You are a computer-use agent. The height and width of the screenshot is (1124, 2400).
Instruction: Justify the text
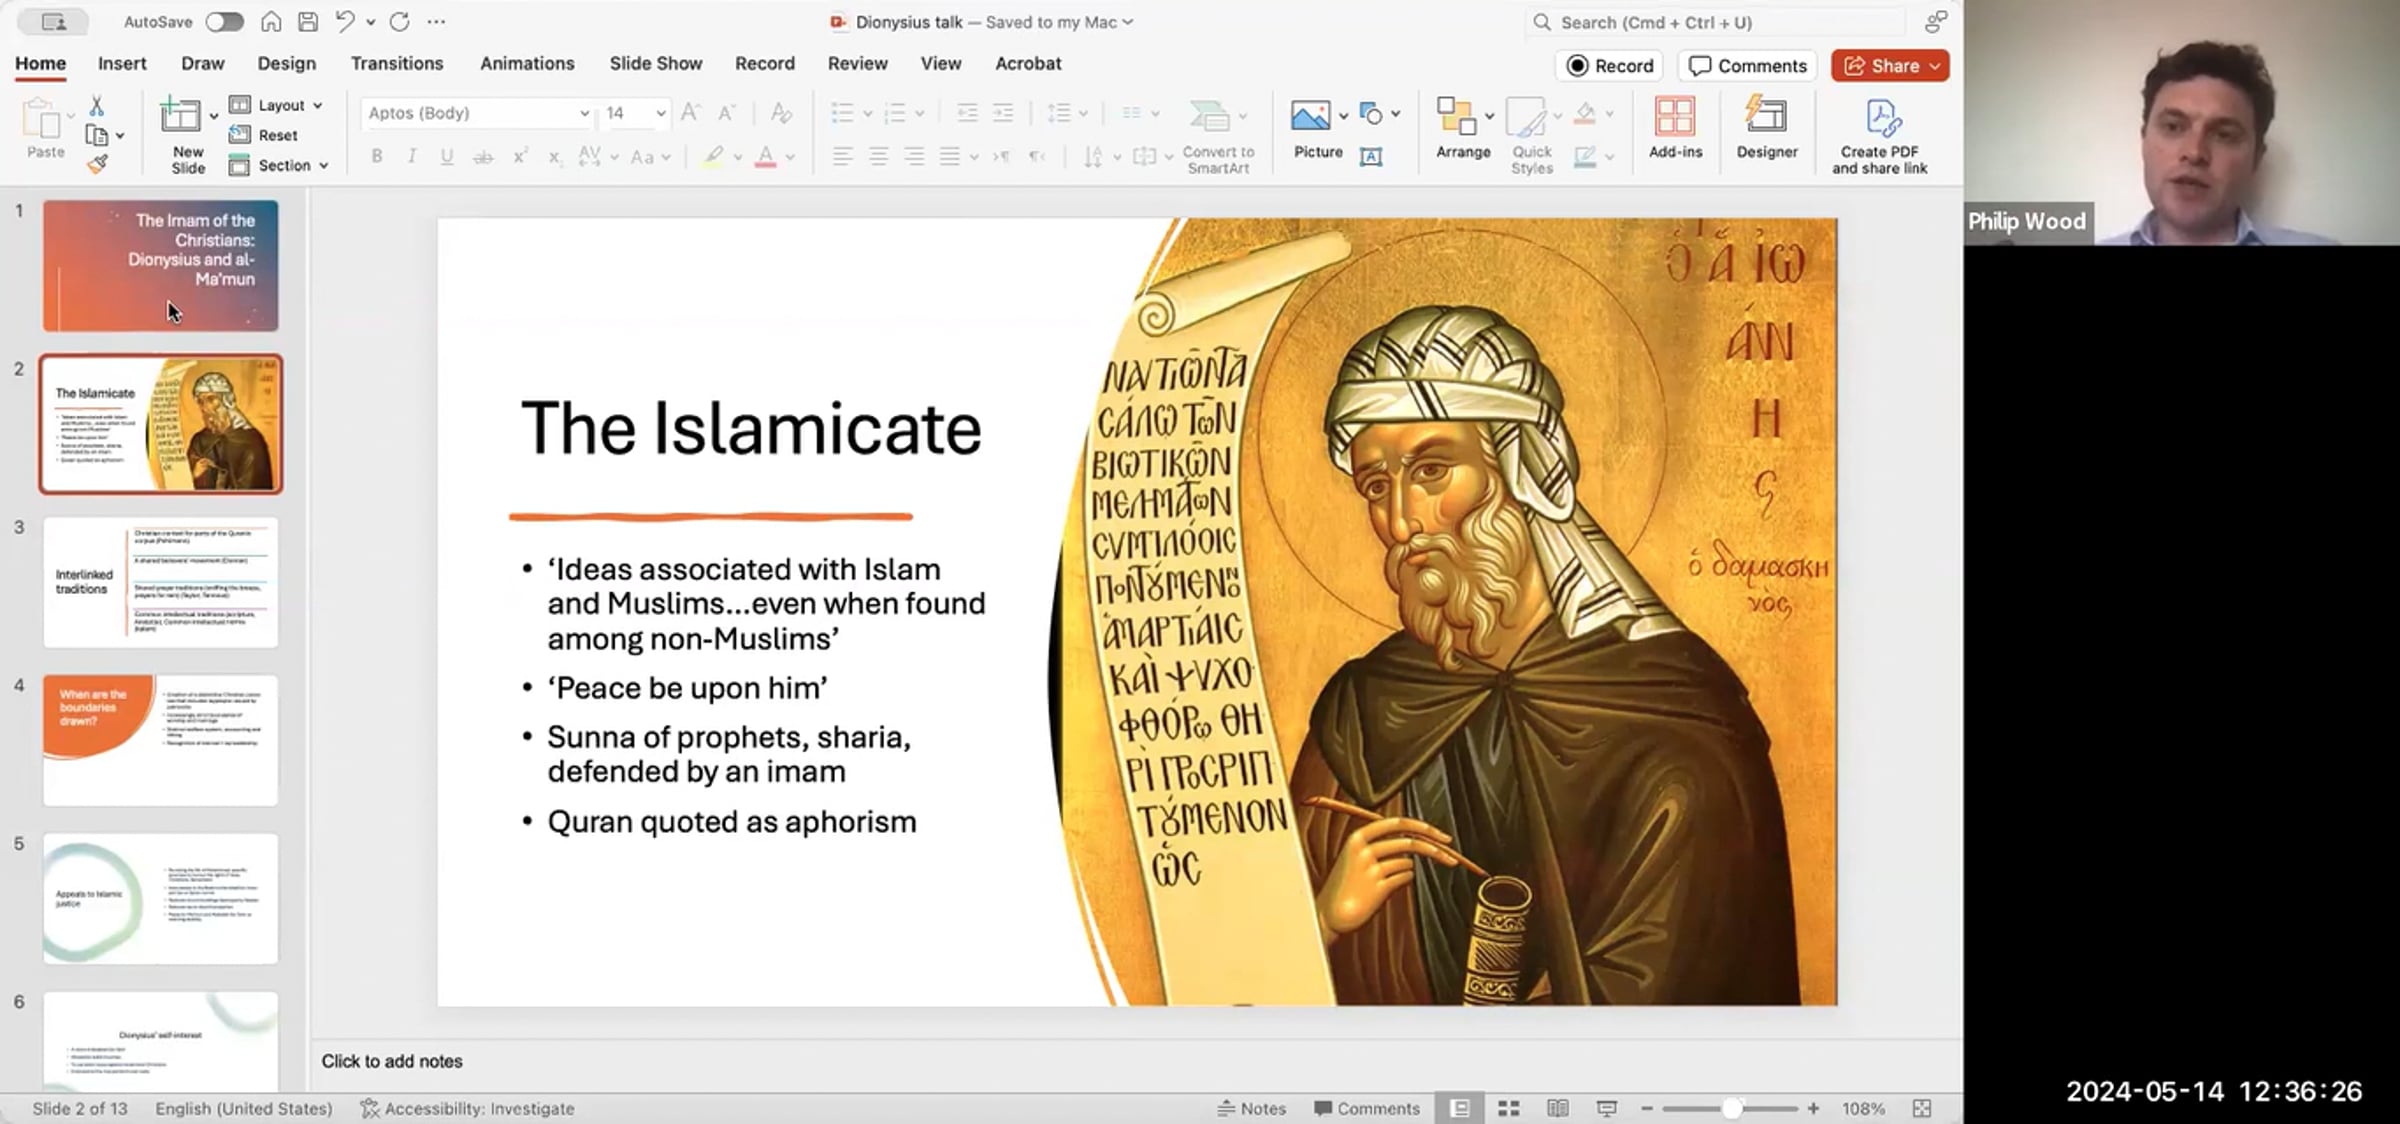pyautogui.click(x=949, y=156)
